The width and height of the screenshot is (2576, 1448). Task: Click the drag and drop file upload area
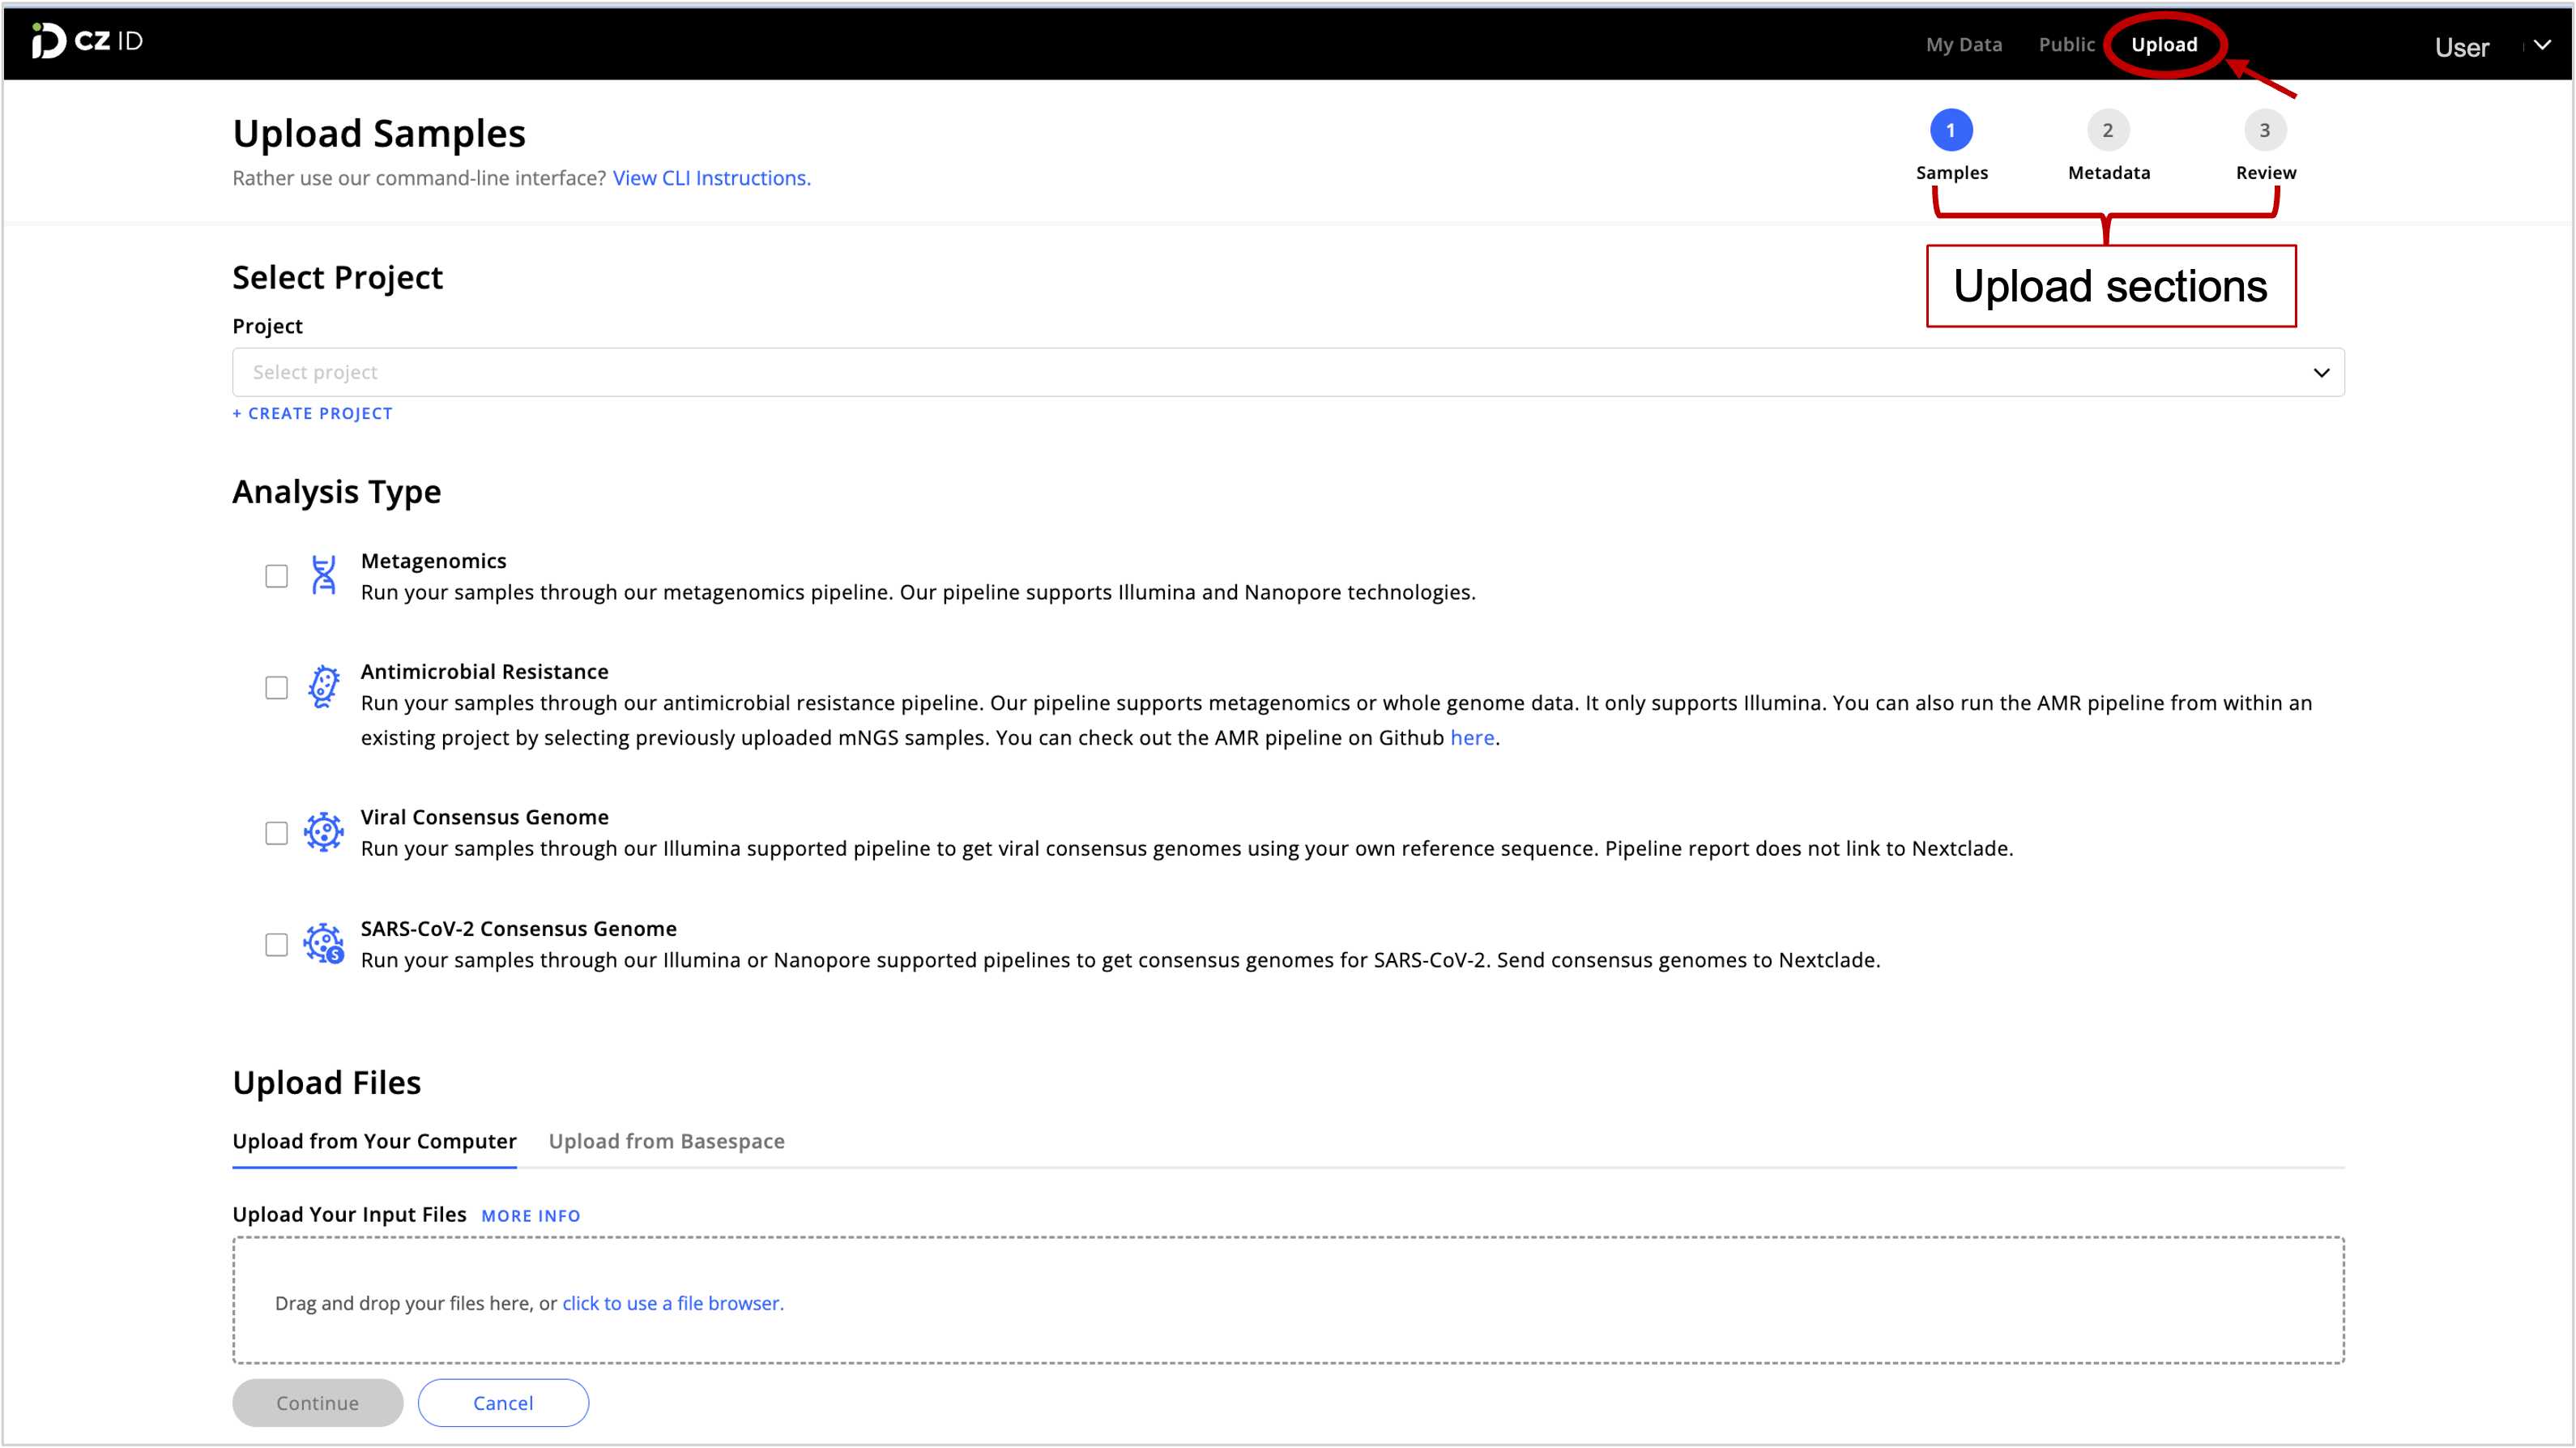point(1288,1300)
